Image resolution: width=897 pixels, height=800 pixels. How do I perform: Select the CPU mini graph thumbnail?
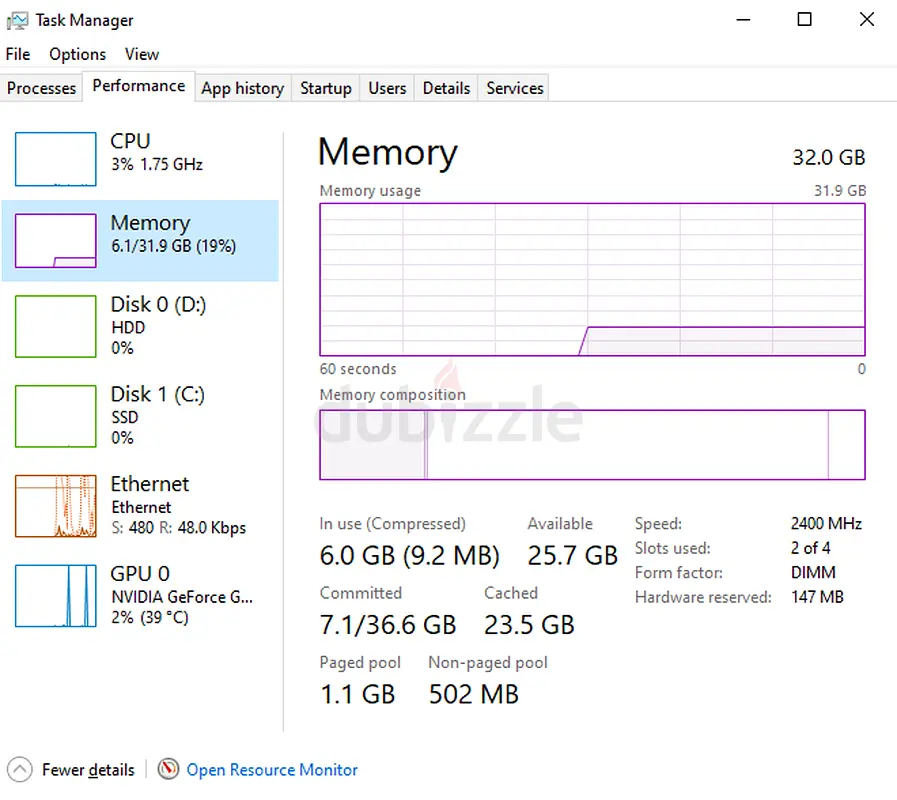[x=56, y=160]
